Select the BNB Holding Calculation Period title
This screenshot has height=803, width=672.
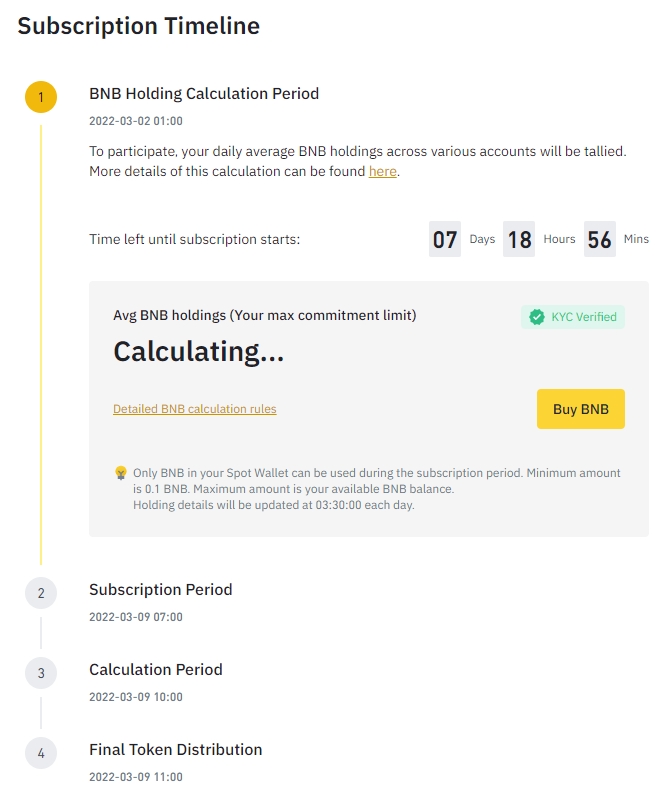pyautogui.click(x=204, y=94)
